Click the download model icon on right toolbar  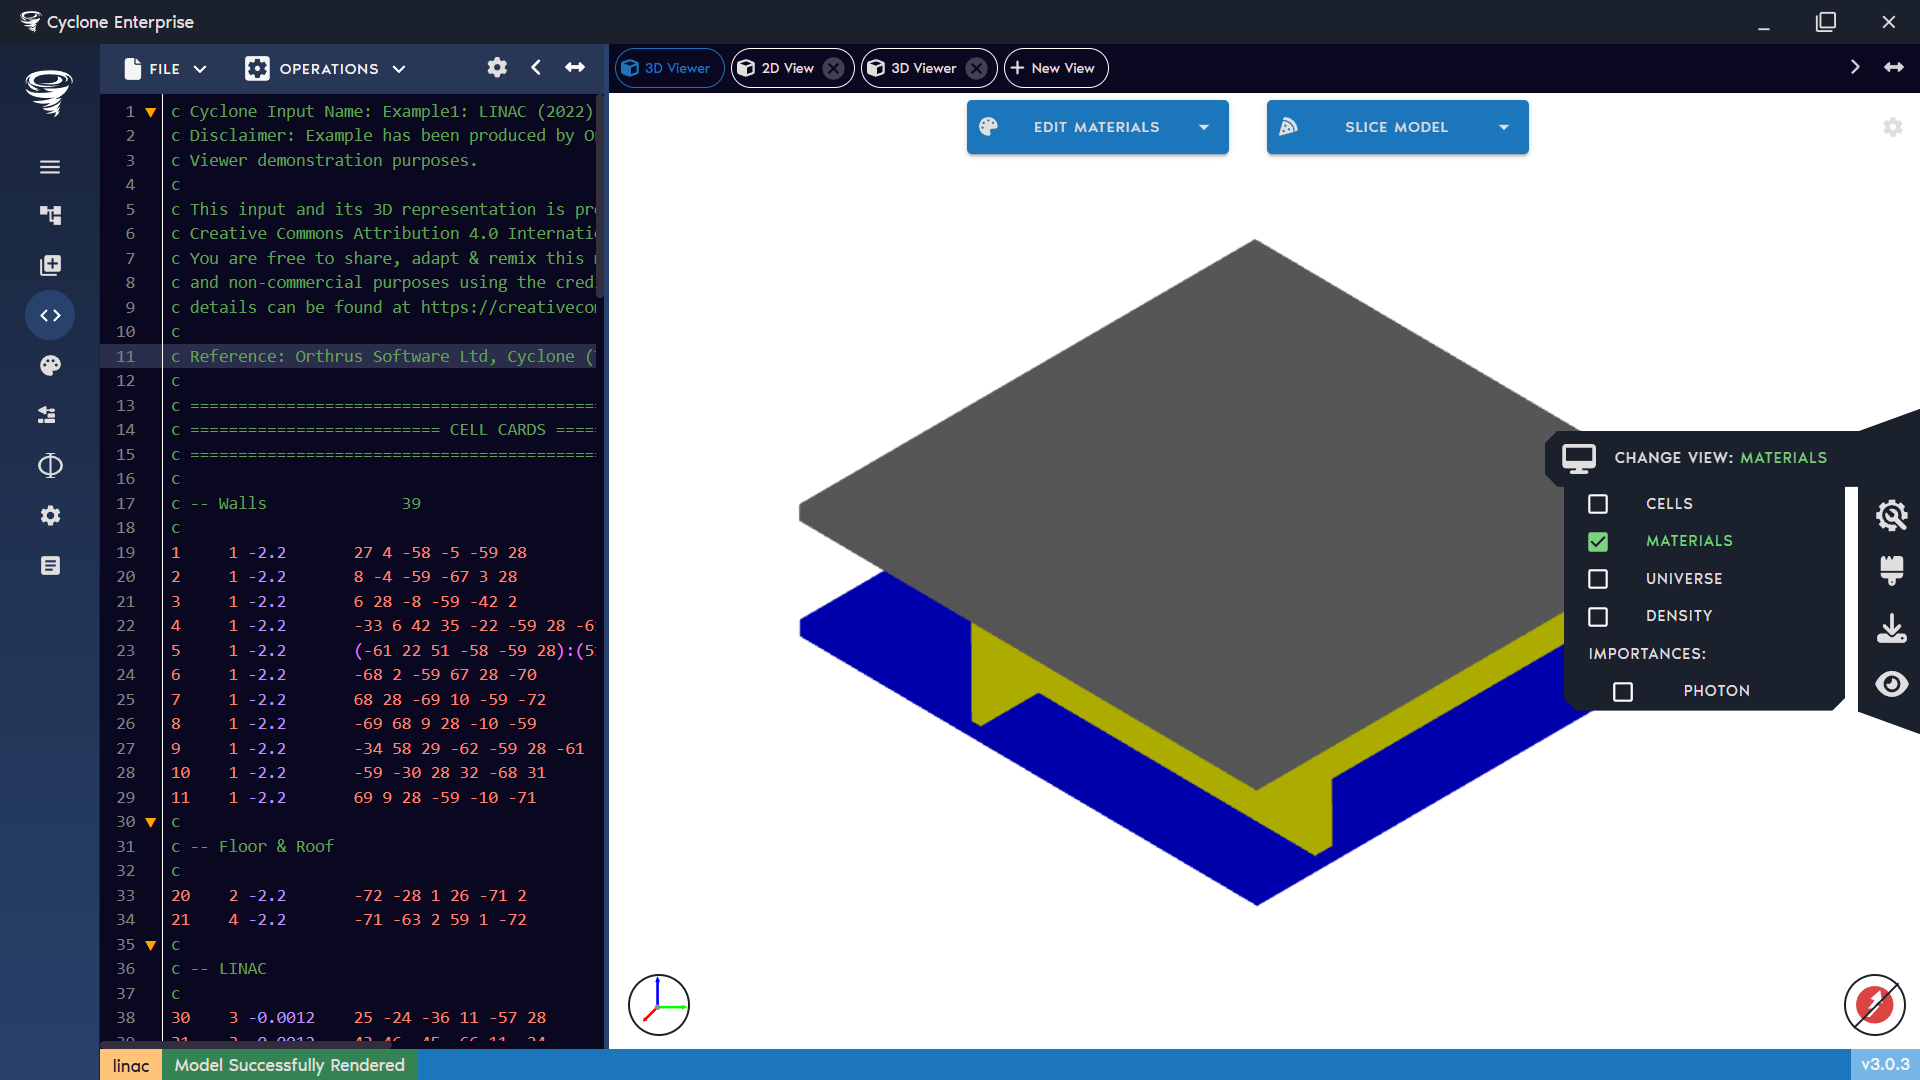coord(1893,628)
